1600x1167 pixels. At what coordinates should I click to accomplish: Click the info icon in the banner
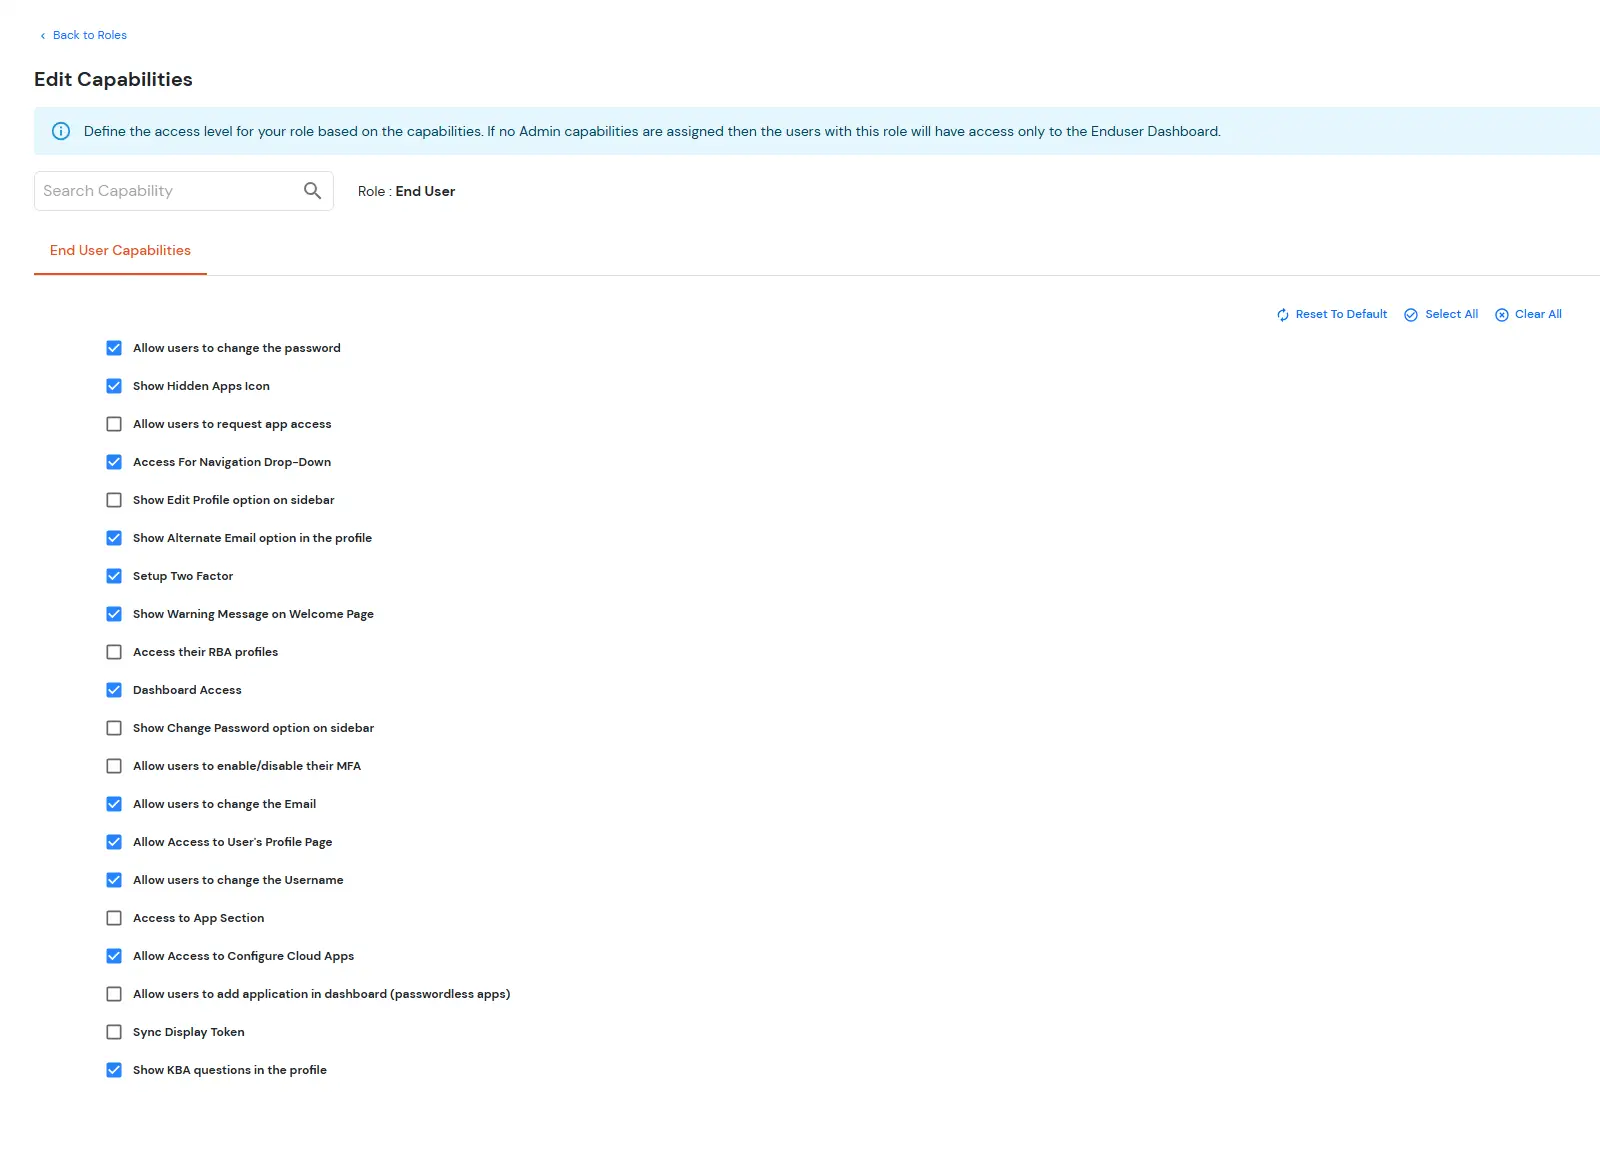click(61, 131)
